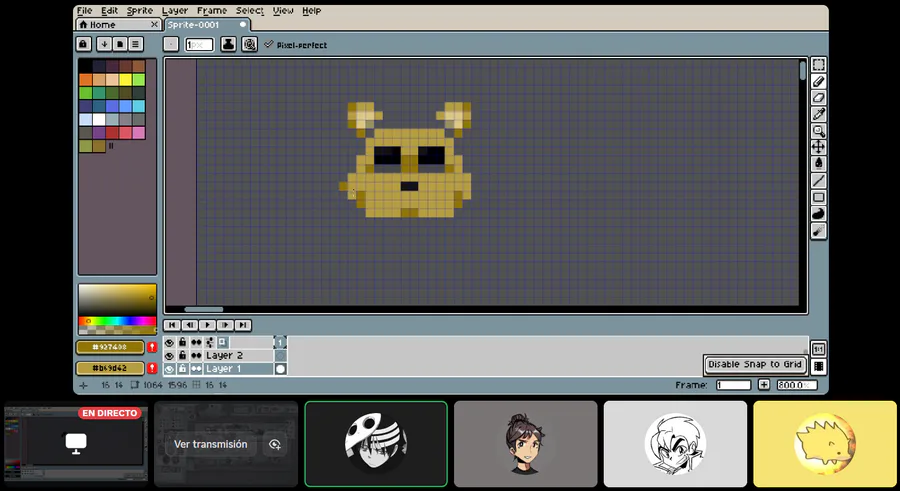900x491 pixels.
Task: Toggle visibility of Layer 2
Action: (169, 355)
